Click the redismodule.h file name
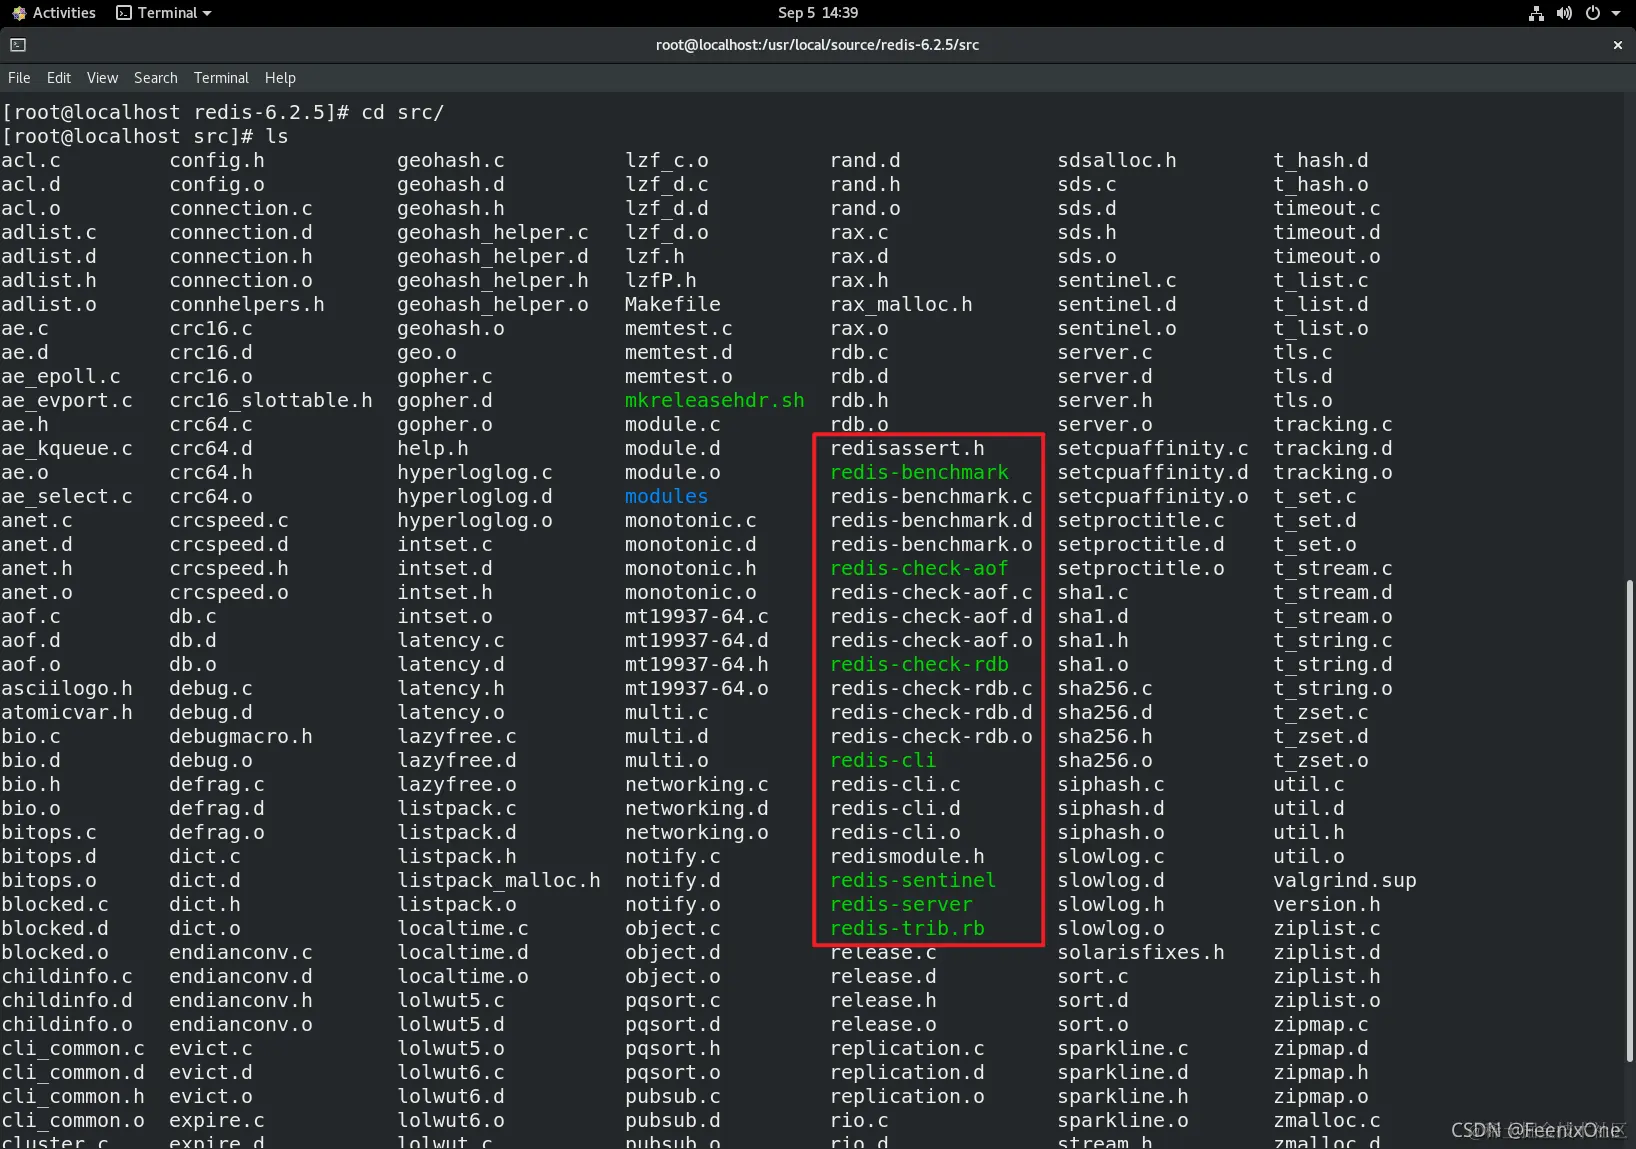 pos(907,856)
